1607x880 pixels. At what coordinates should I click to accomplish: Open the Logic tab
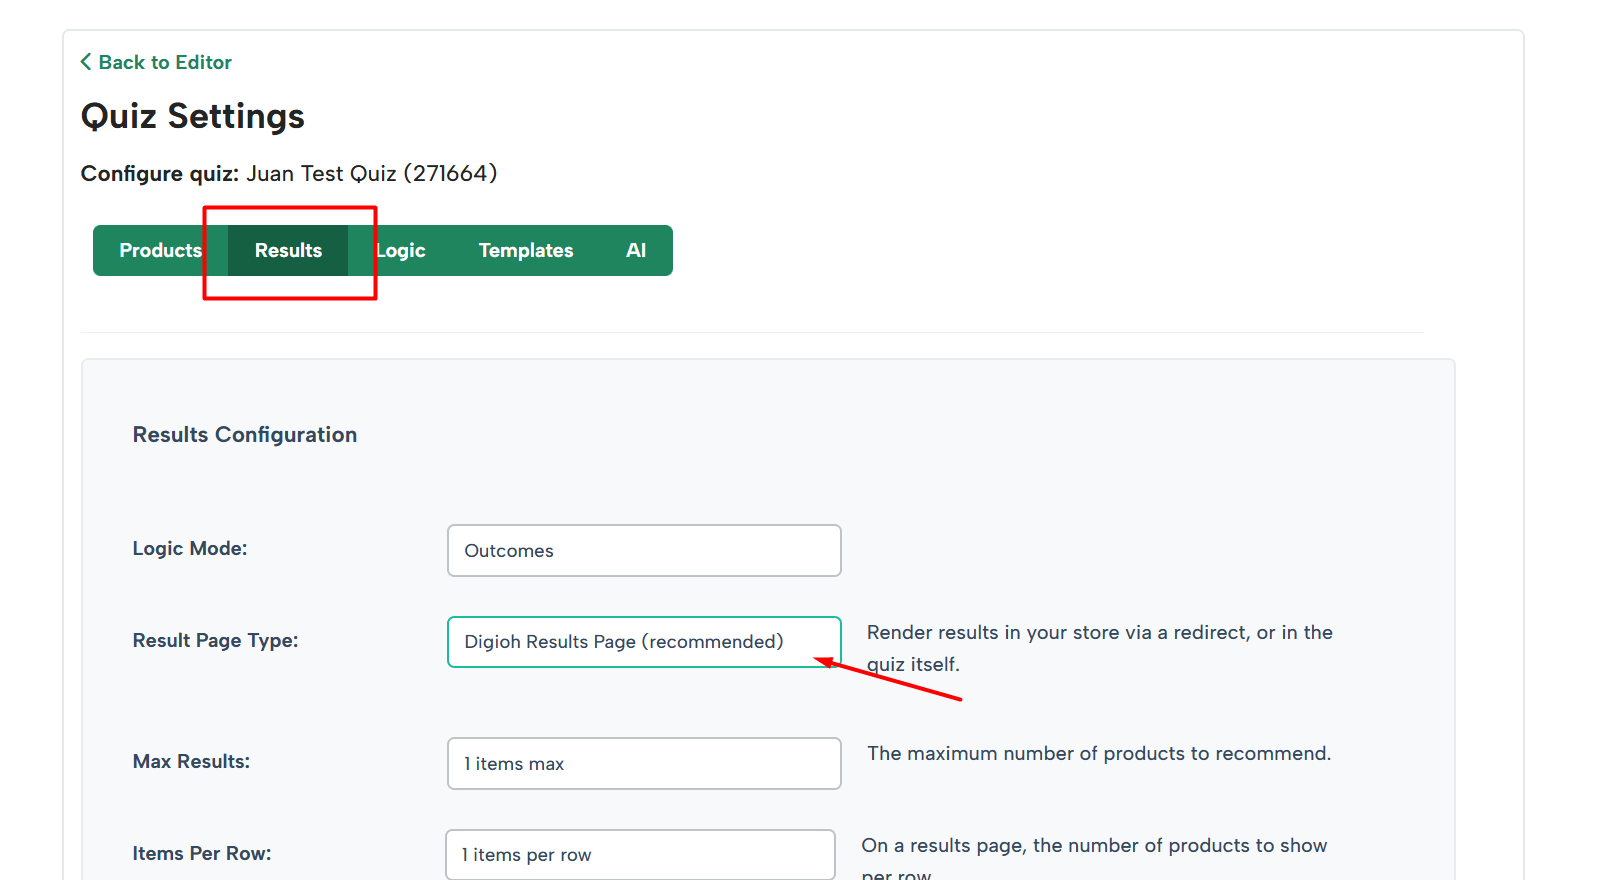(400, 250)
